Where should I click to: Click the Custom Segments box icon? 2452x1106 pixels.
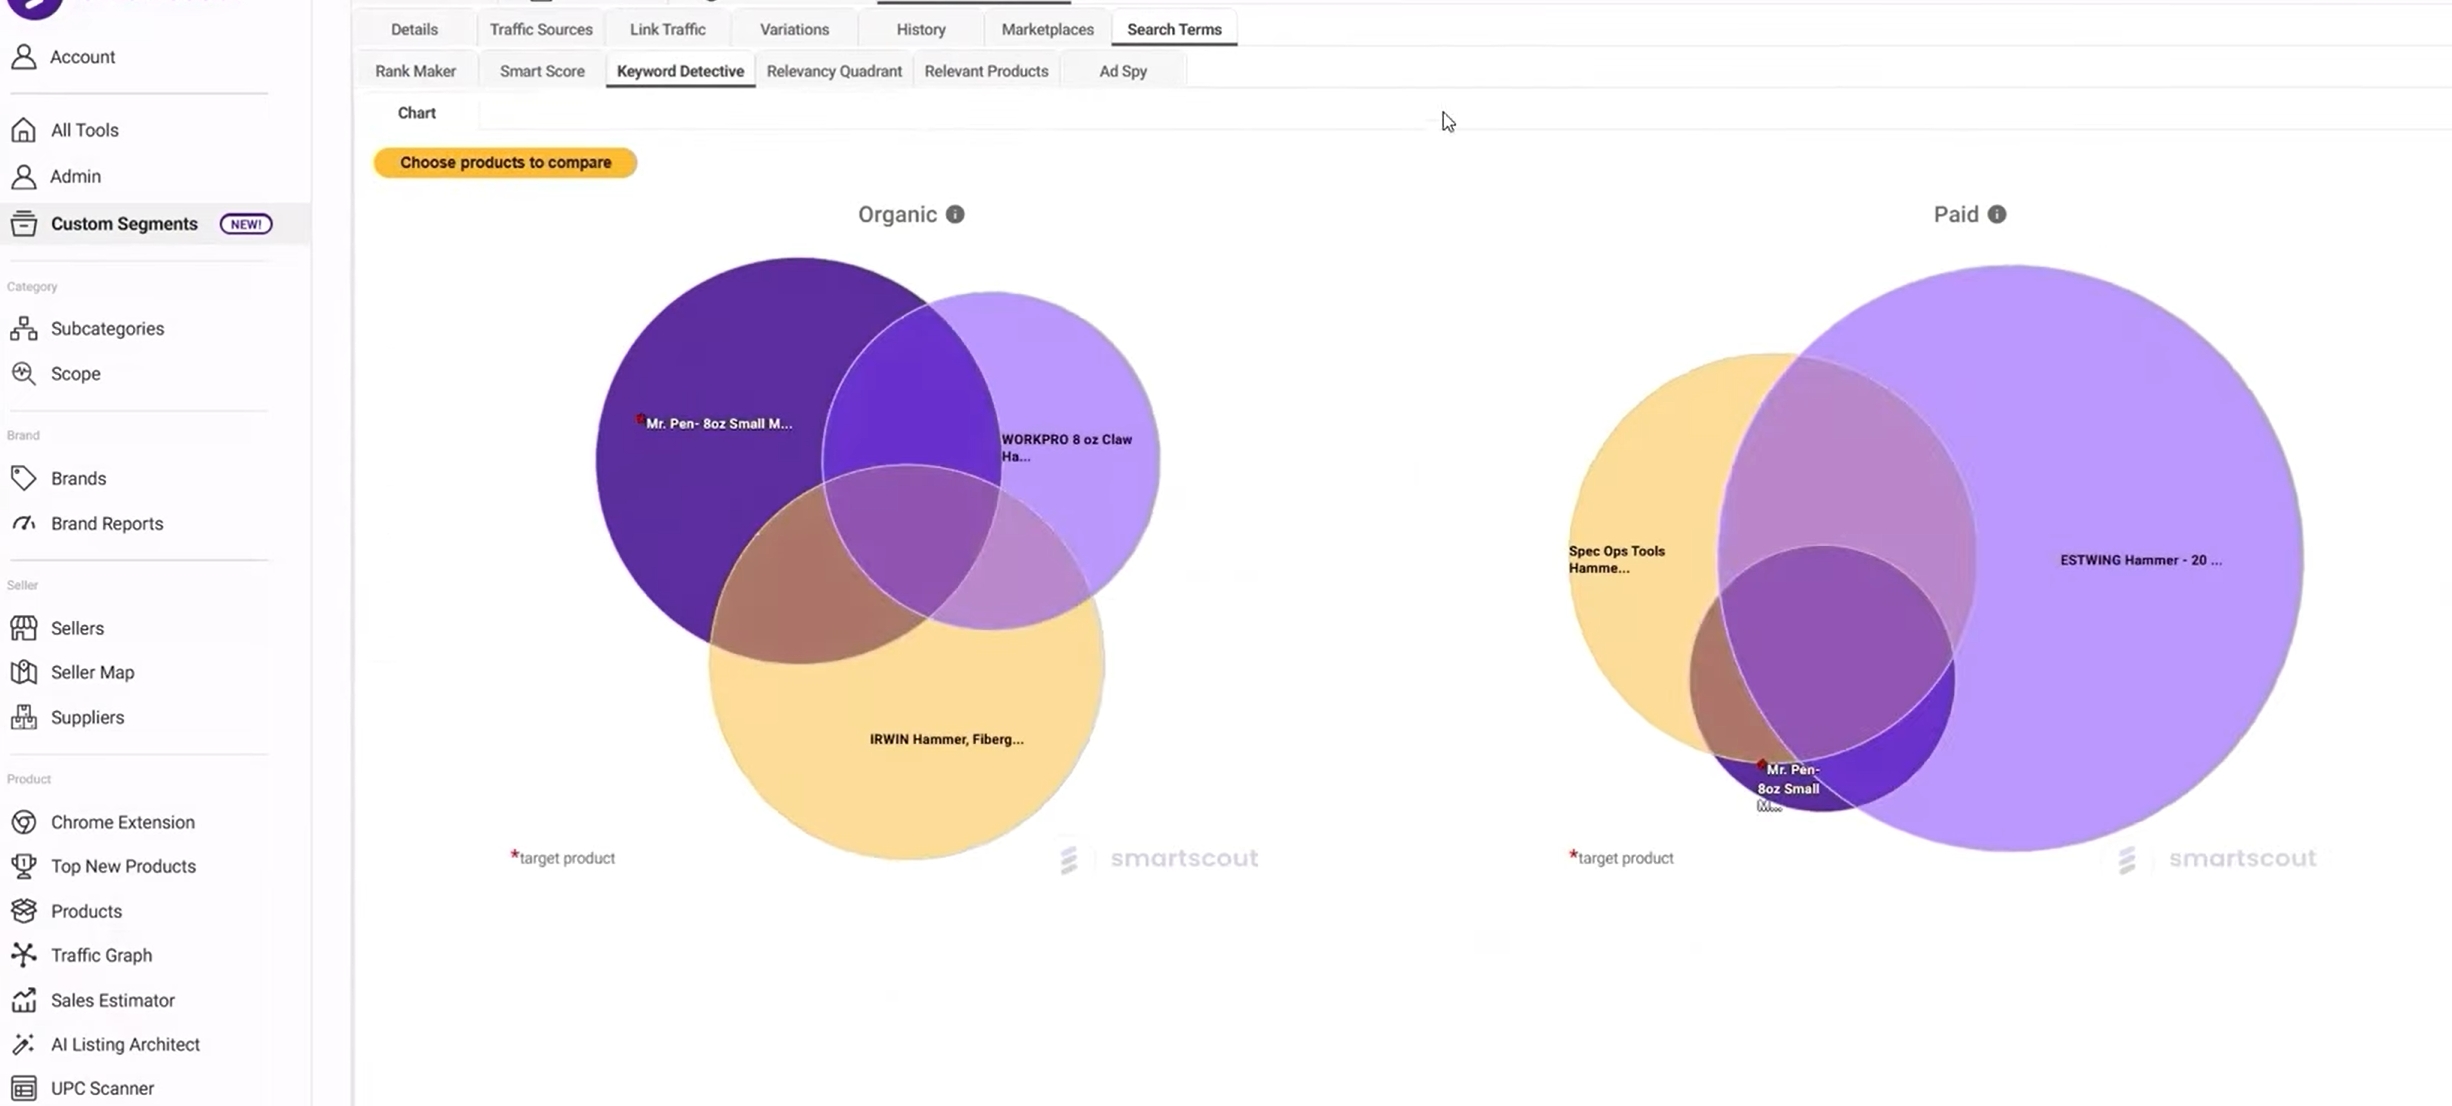pos(23,223)
